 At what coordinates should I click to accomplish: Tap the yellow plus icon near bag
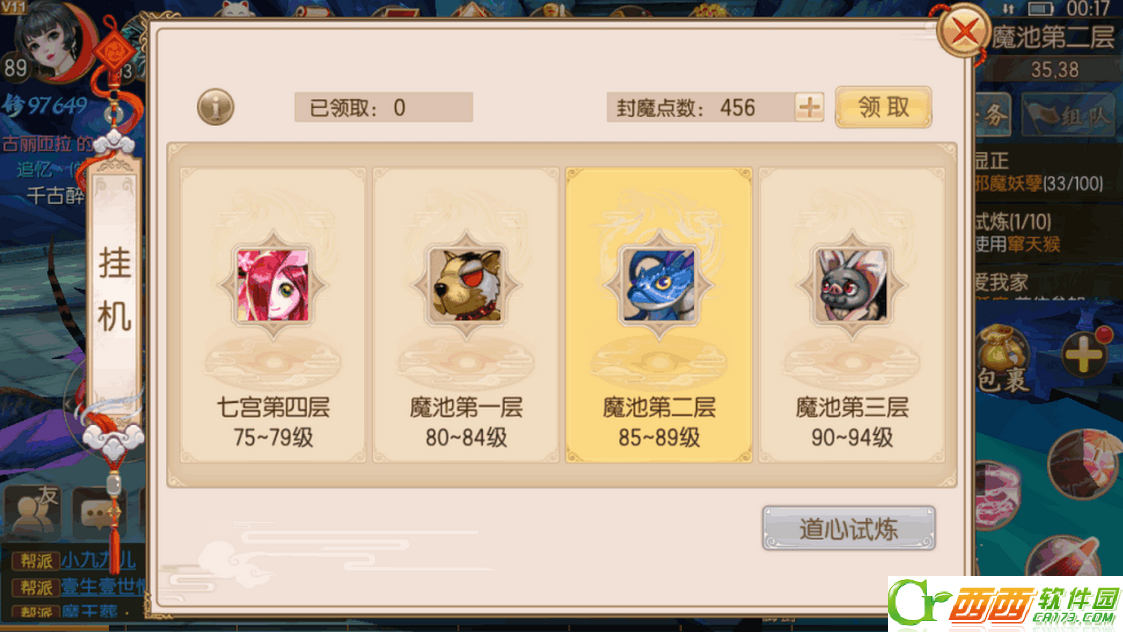coord(1083,353)
